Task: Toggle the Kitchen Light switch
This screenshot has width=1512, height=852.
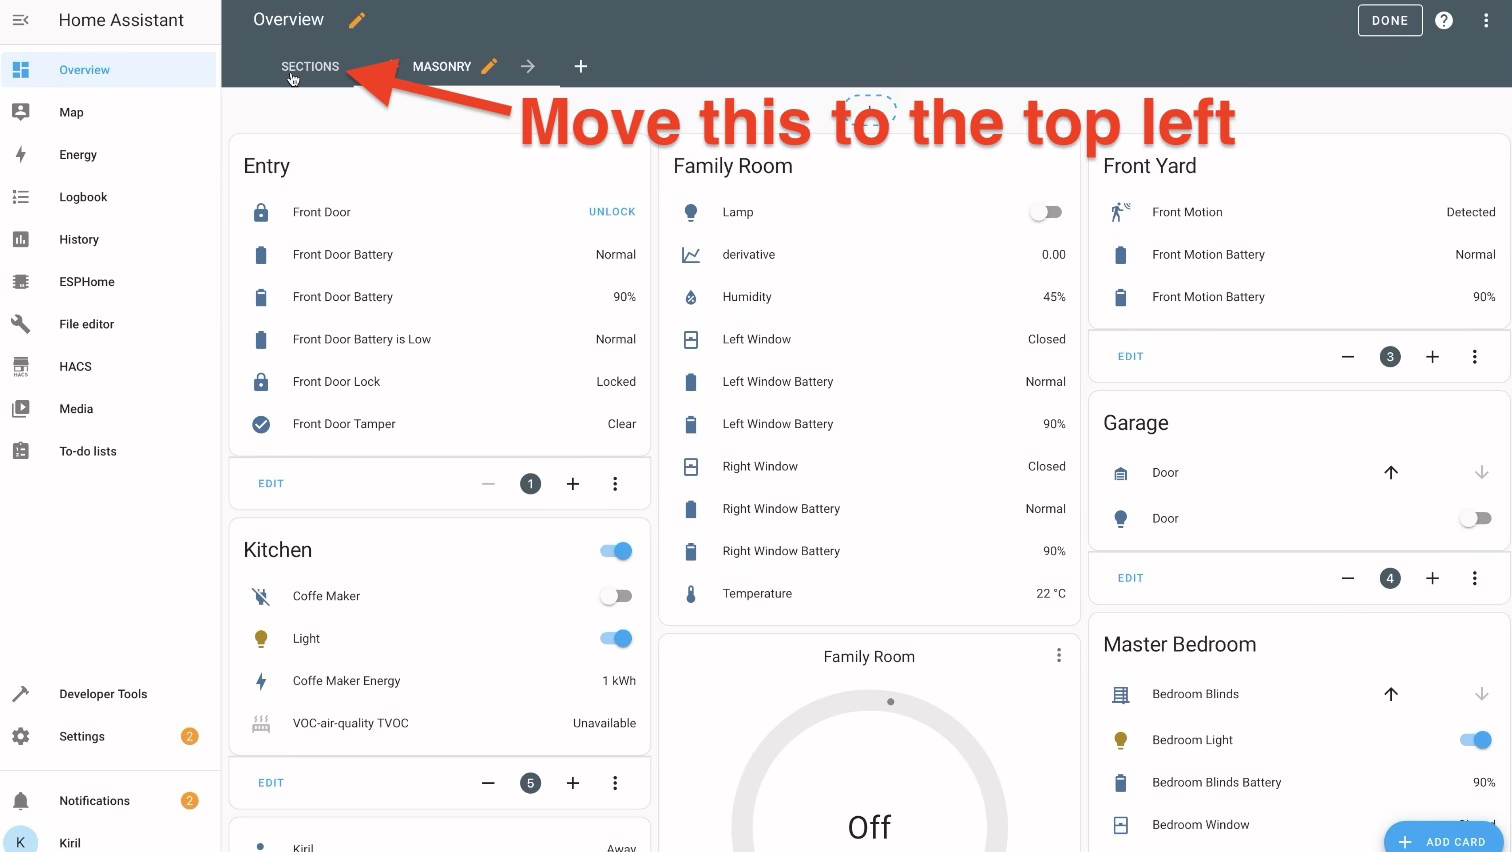Action: click(x=616, y=638)
